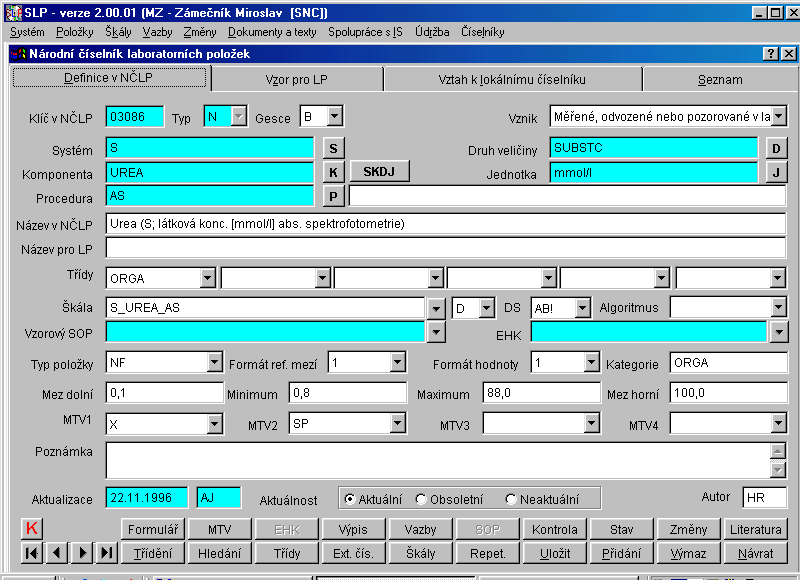Viewport: 800px width, 580px height.
Task: Click the red K icon button
Action: coord(31,529)
